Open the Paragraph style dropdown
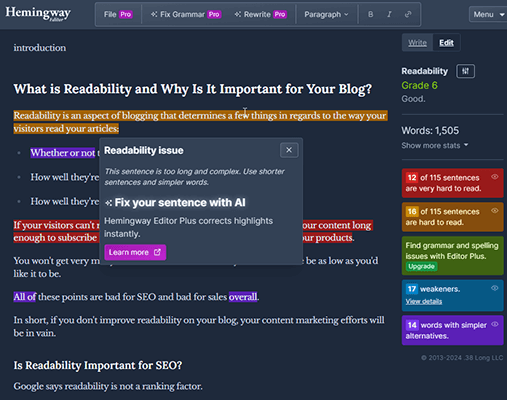 tap(326, 14)
